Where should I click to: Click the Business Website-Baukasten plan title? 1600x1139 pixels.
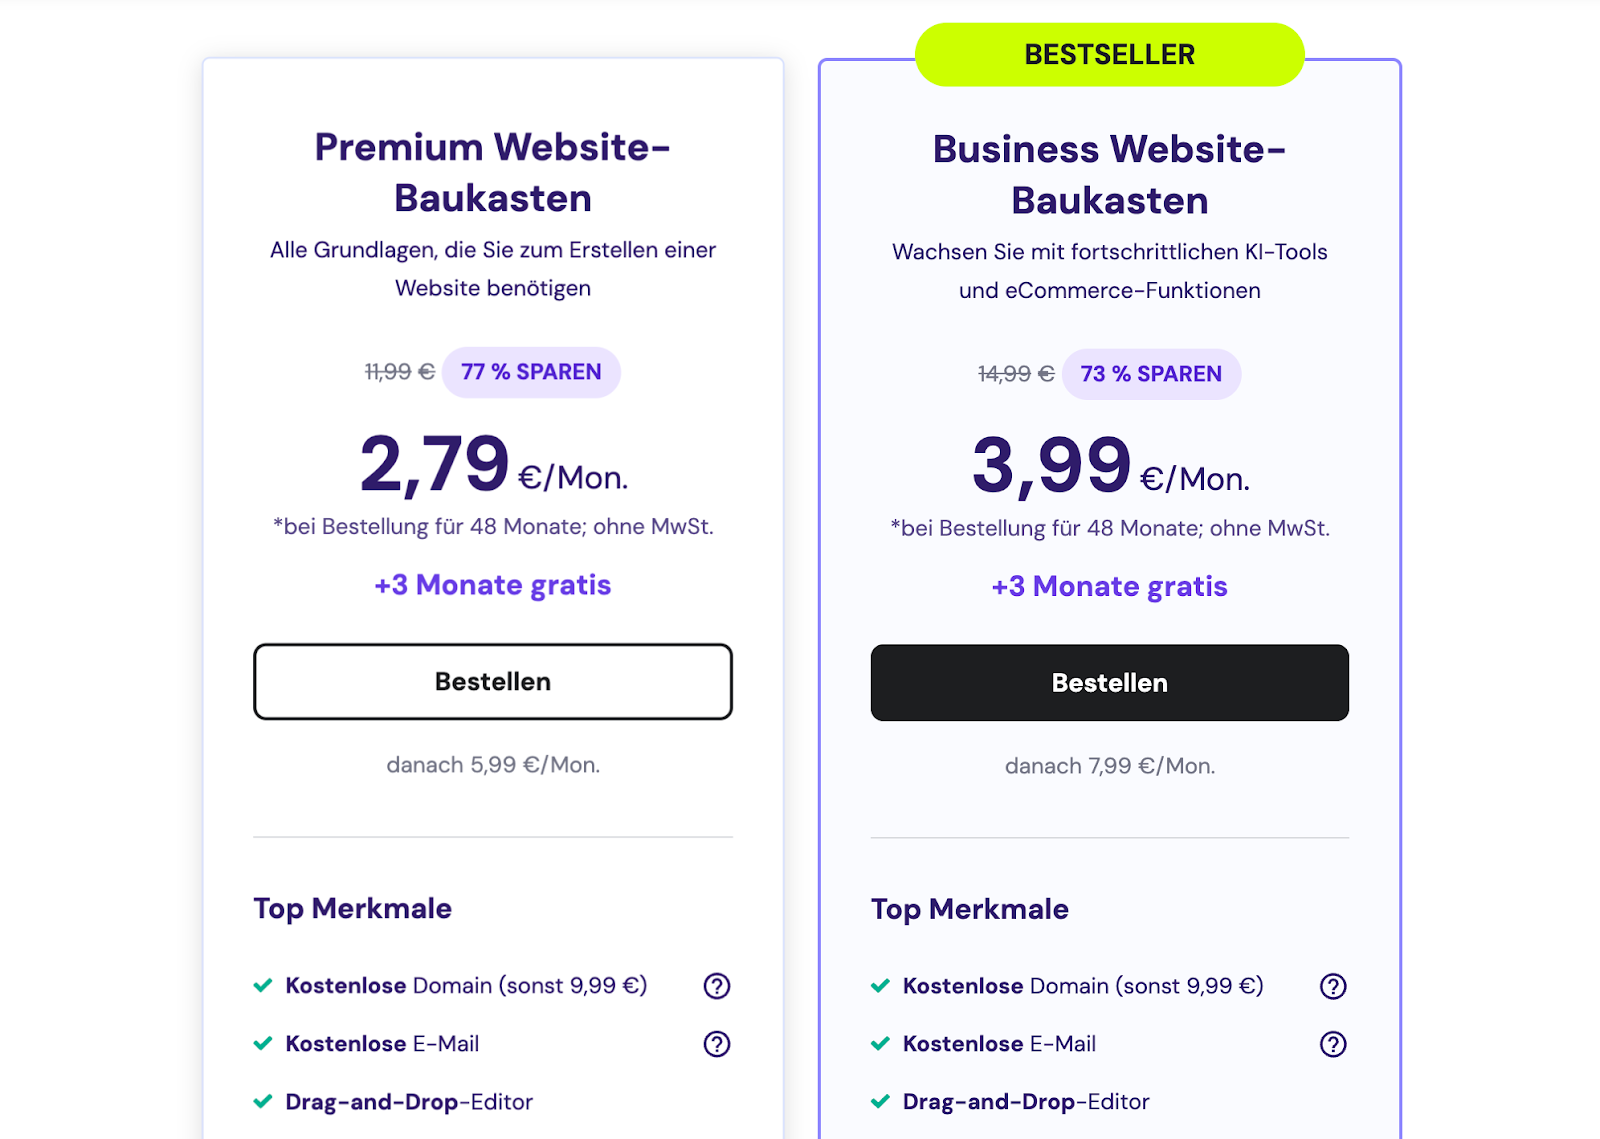pyautogui.click(x=1109, y=174)
